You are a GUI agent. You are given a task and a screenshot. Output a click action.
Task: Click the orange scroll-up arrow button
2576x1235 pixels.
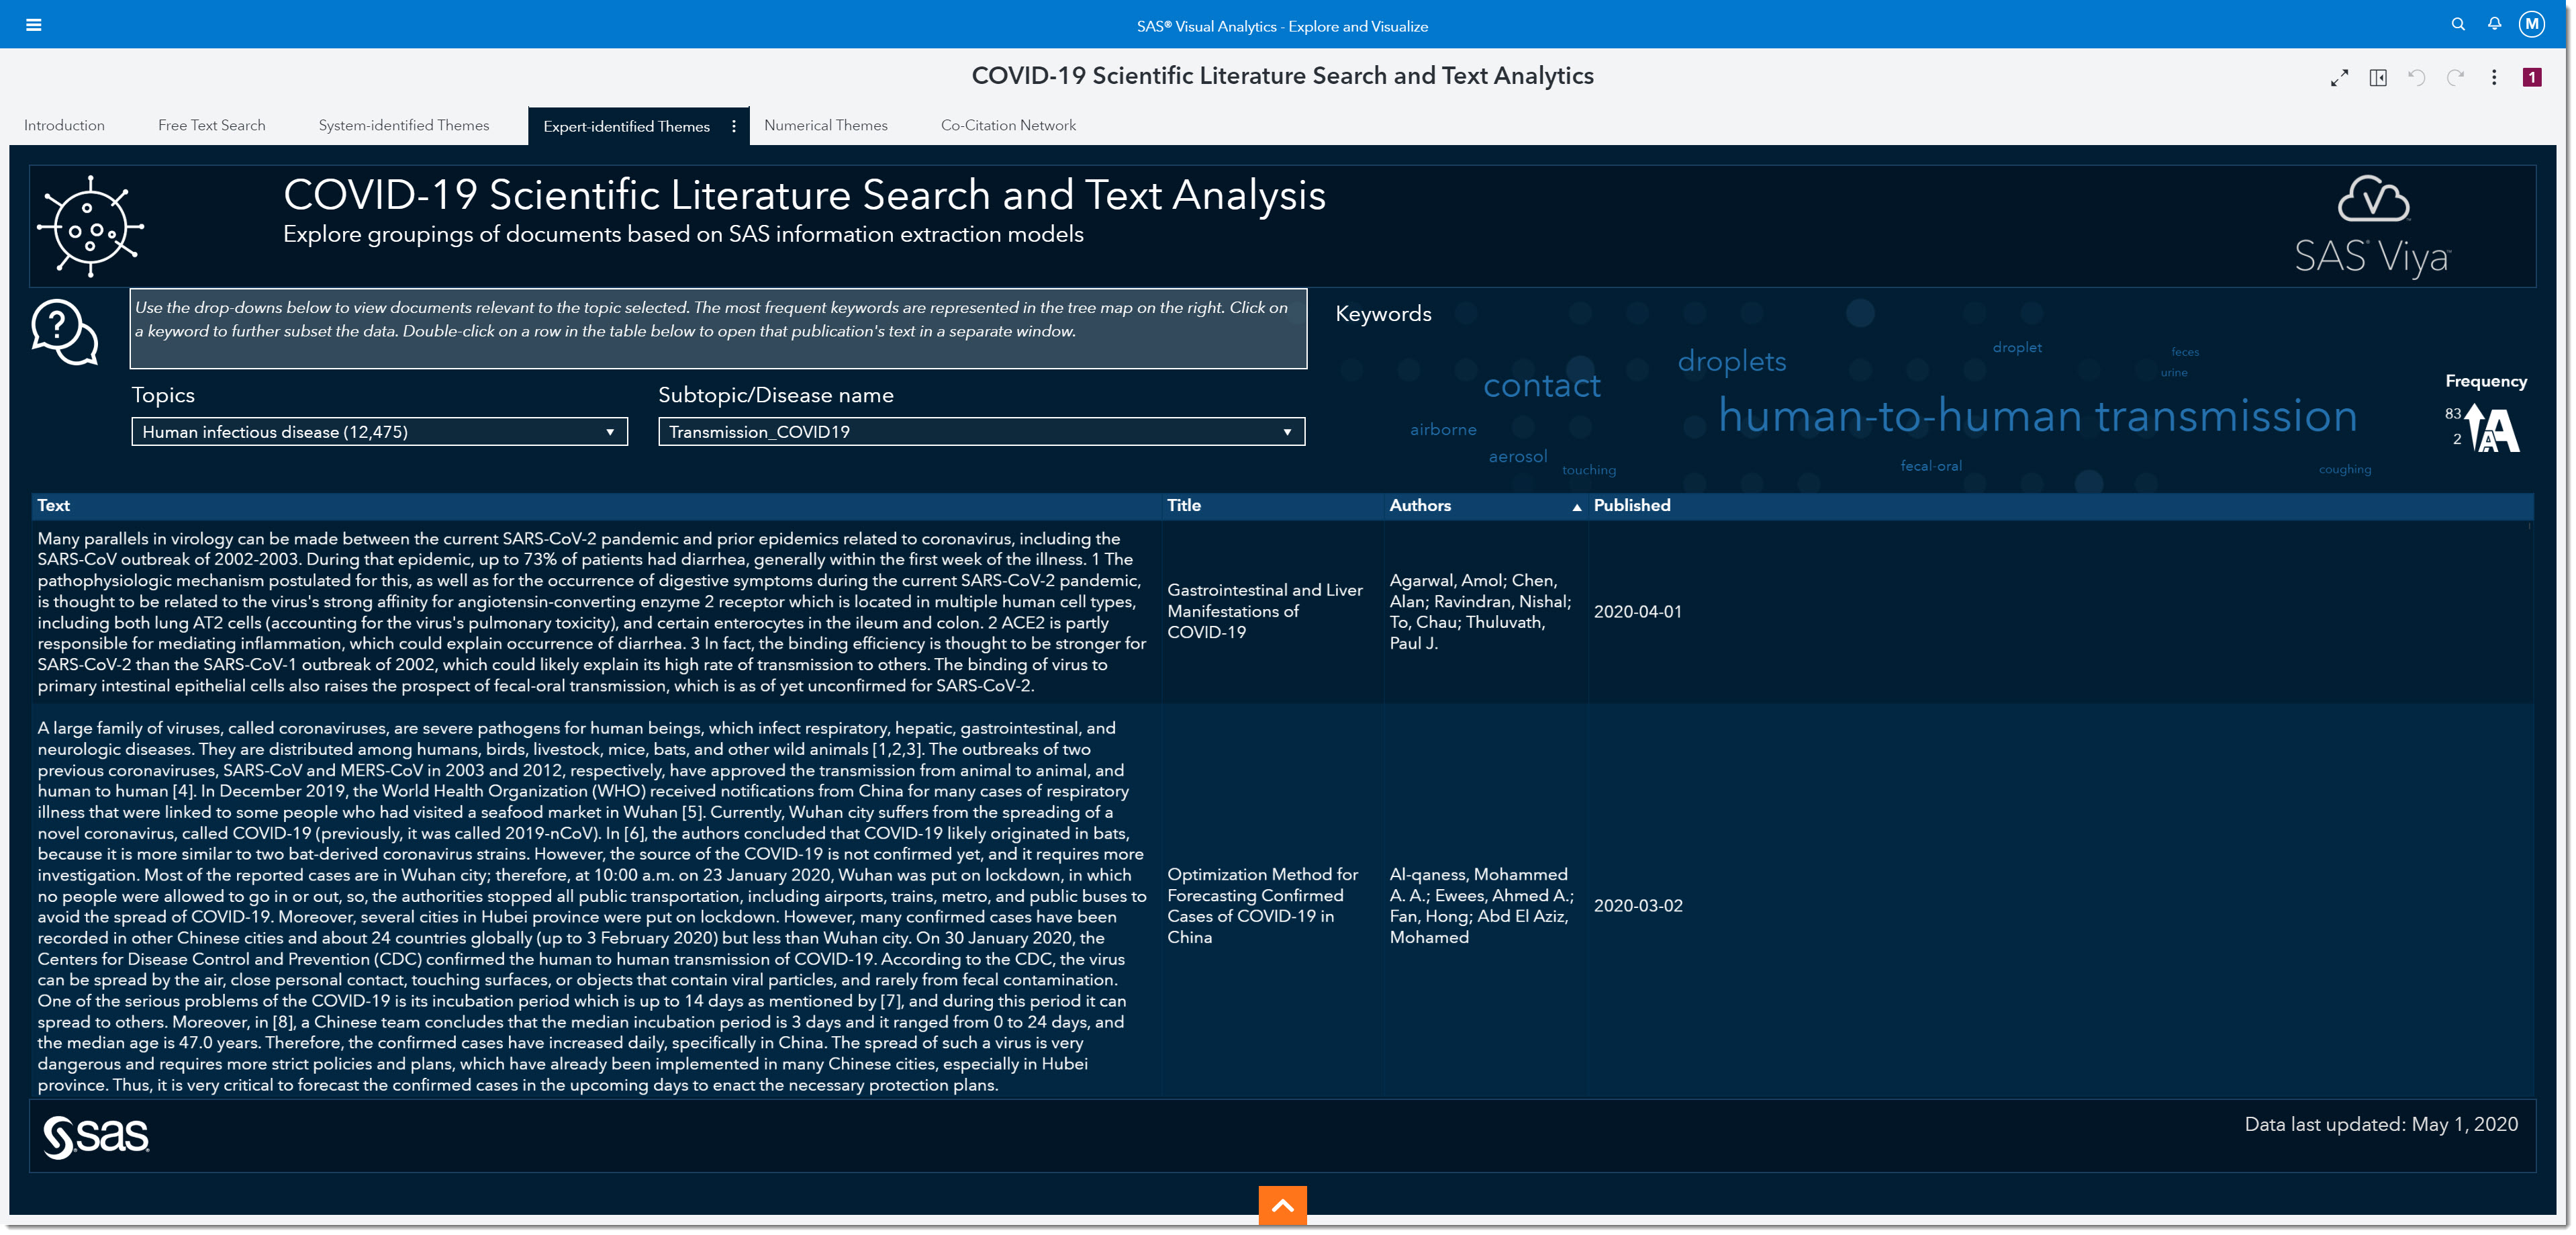tap(1282, 1205)
